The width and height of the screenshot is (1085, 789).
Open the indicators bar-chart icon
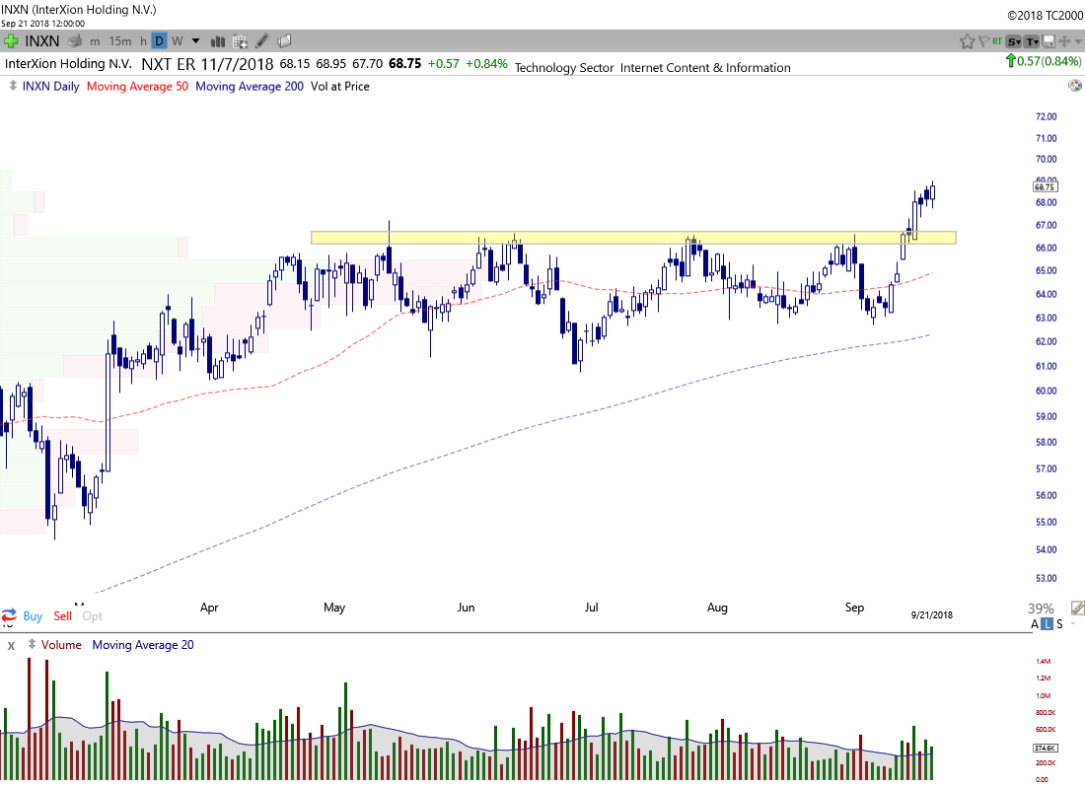tap(217, 41)
